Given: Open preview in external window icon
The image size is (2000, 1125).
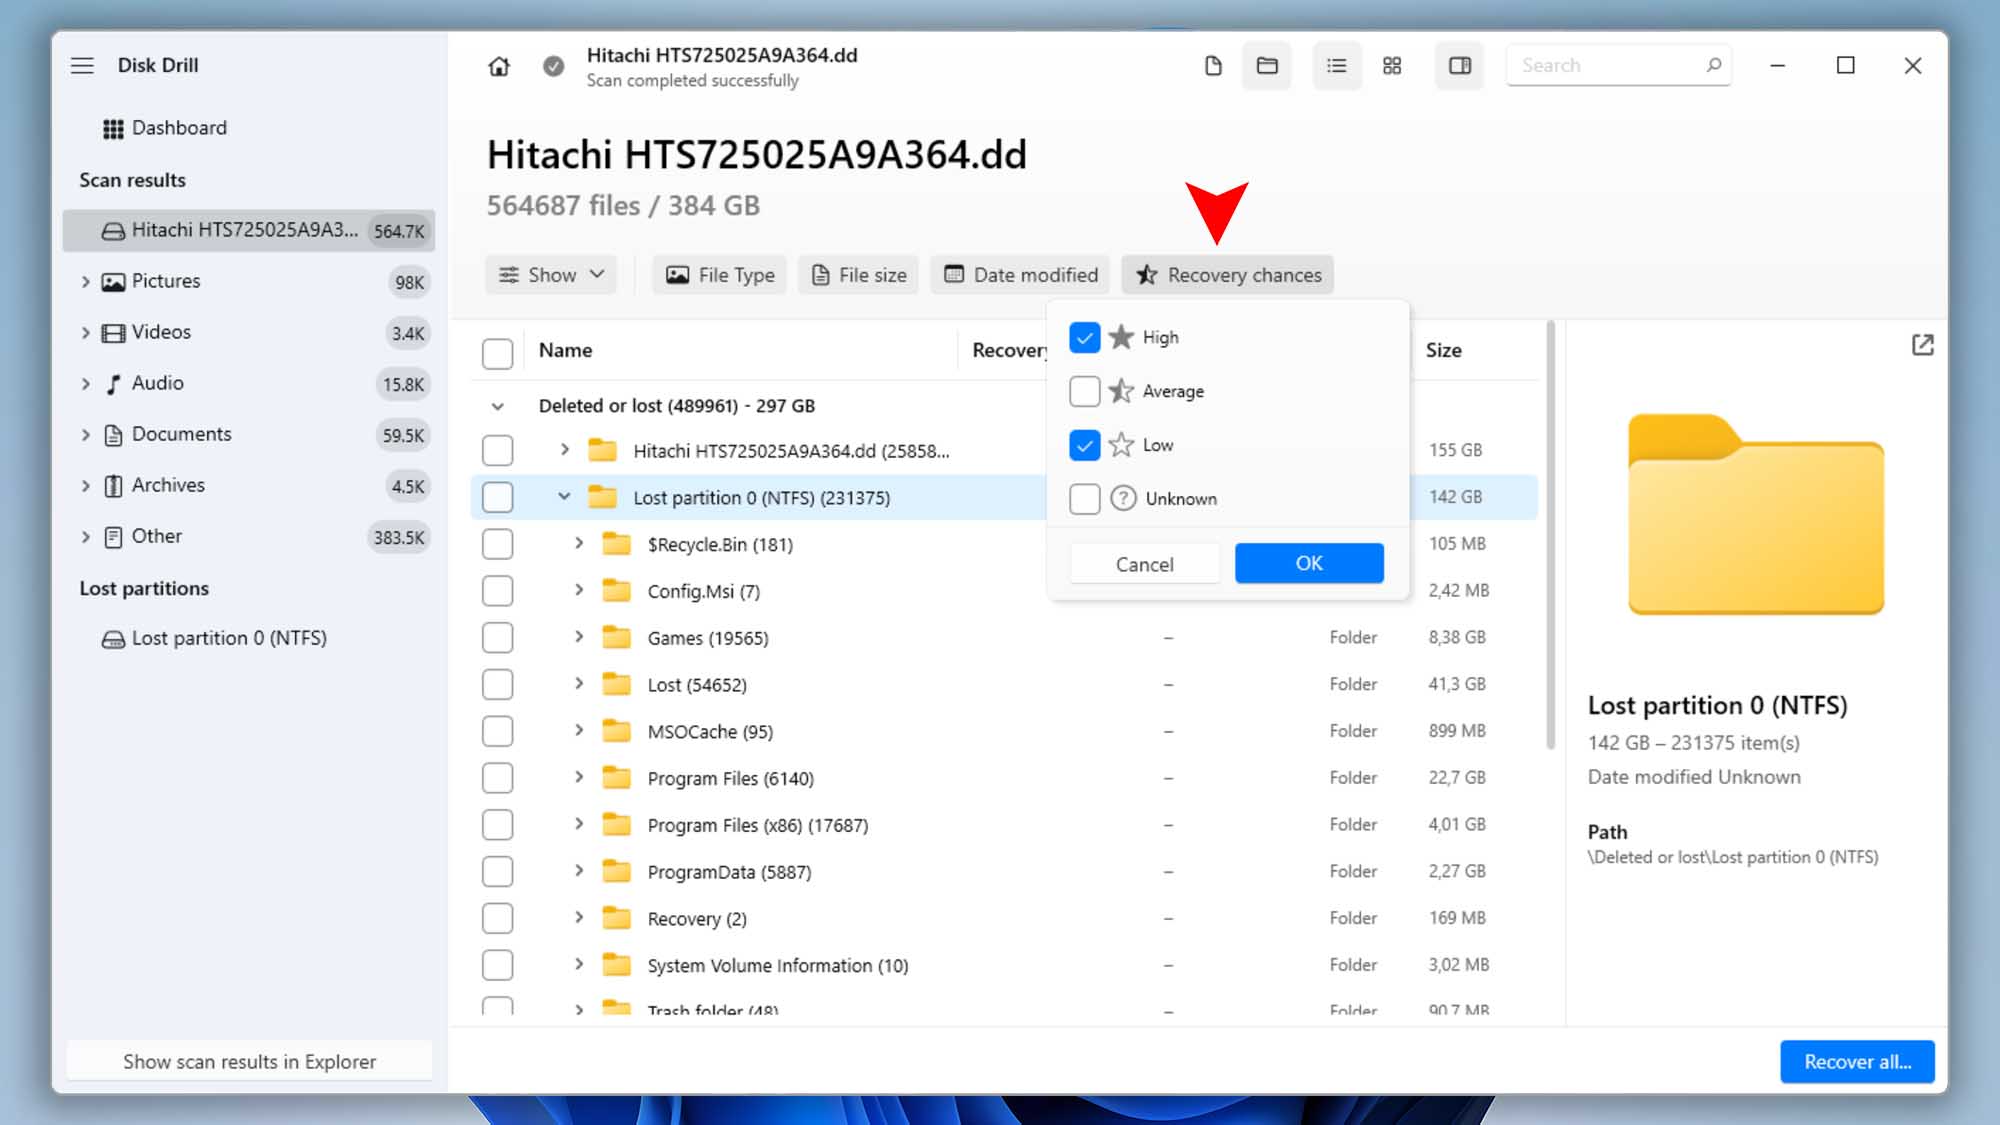Looking at the screenshot, I should (x=1922, y=345).
